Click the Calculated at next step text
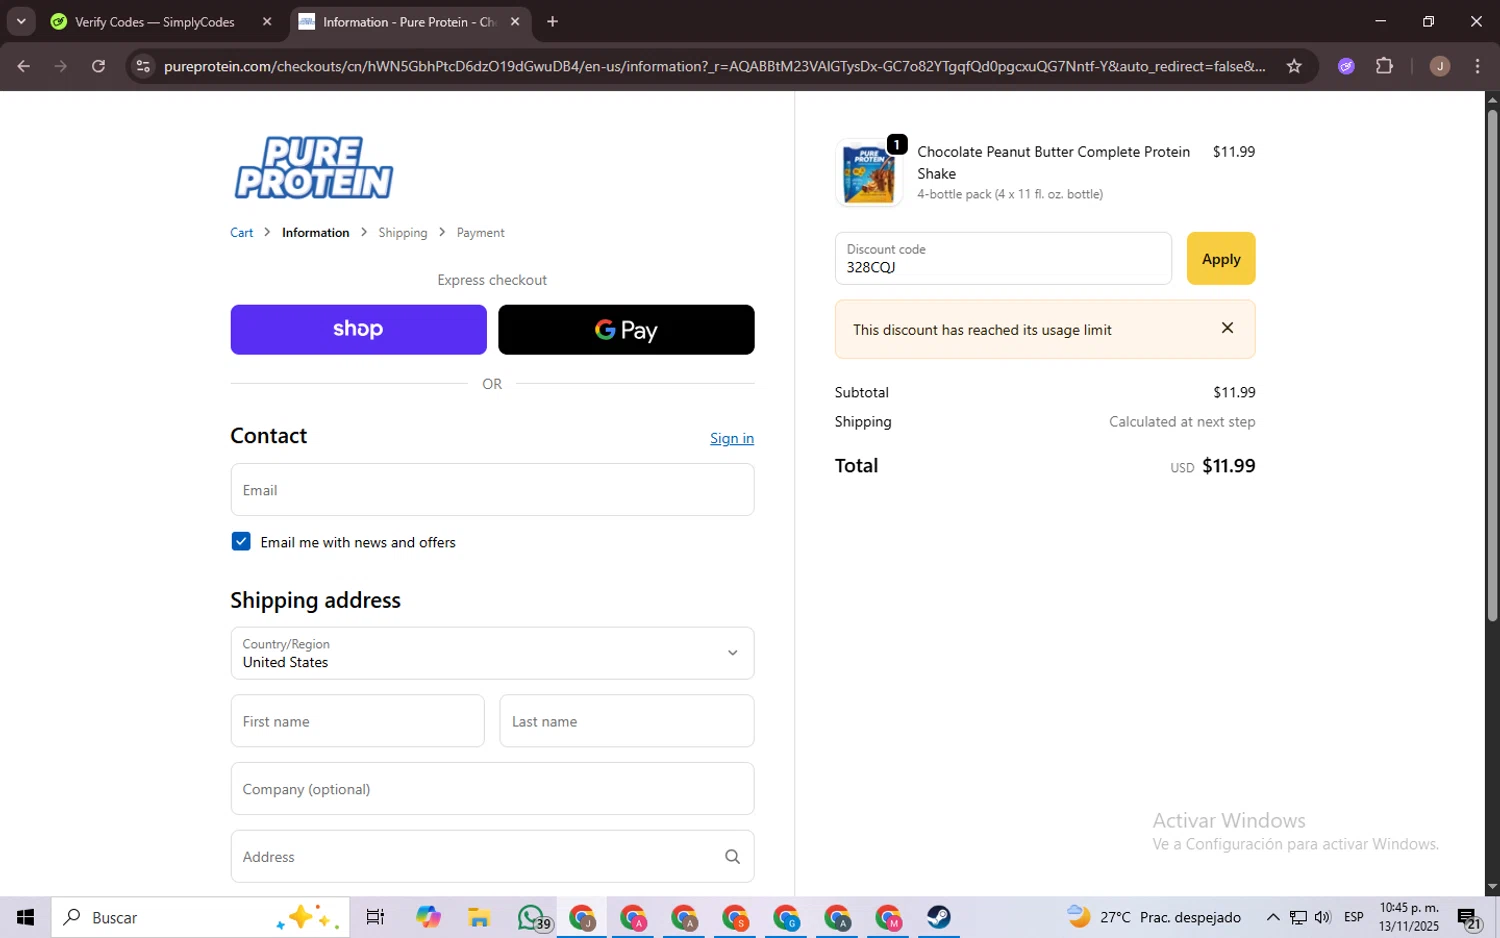Screen dimensions: 1500x938 (1182, 422)
